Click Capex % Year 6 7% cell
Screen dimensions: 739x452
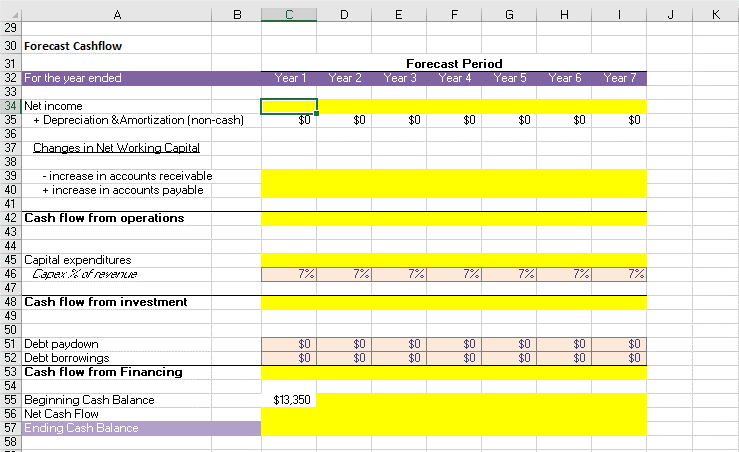564,274
